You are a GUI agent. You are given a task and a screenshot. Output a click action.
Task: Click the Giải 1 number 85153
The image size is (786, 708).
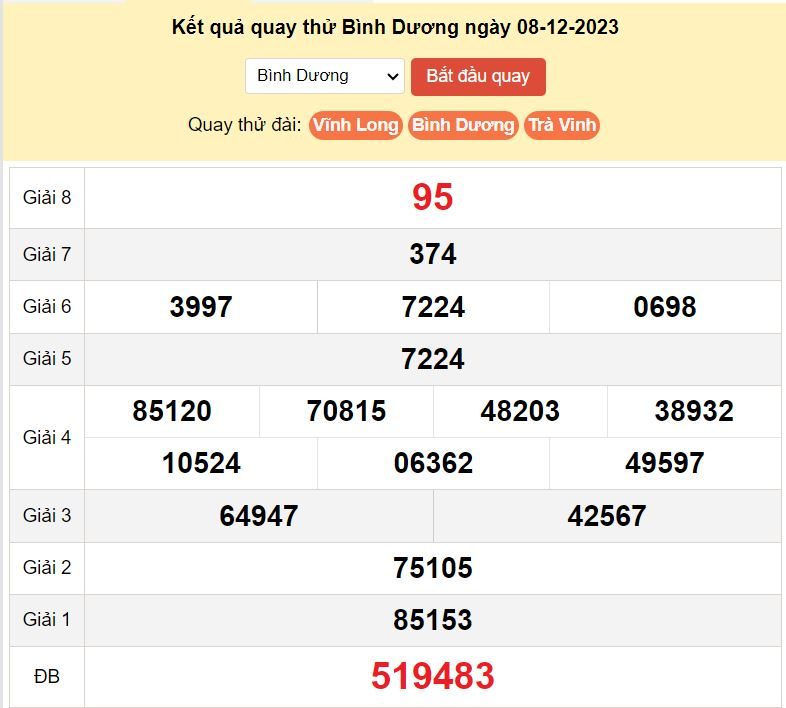[433, 620]
